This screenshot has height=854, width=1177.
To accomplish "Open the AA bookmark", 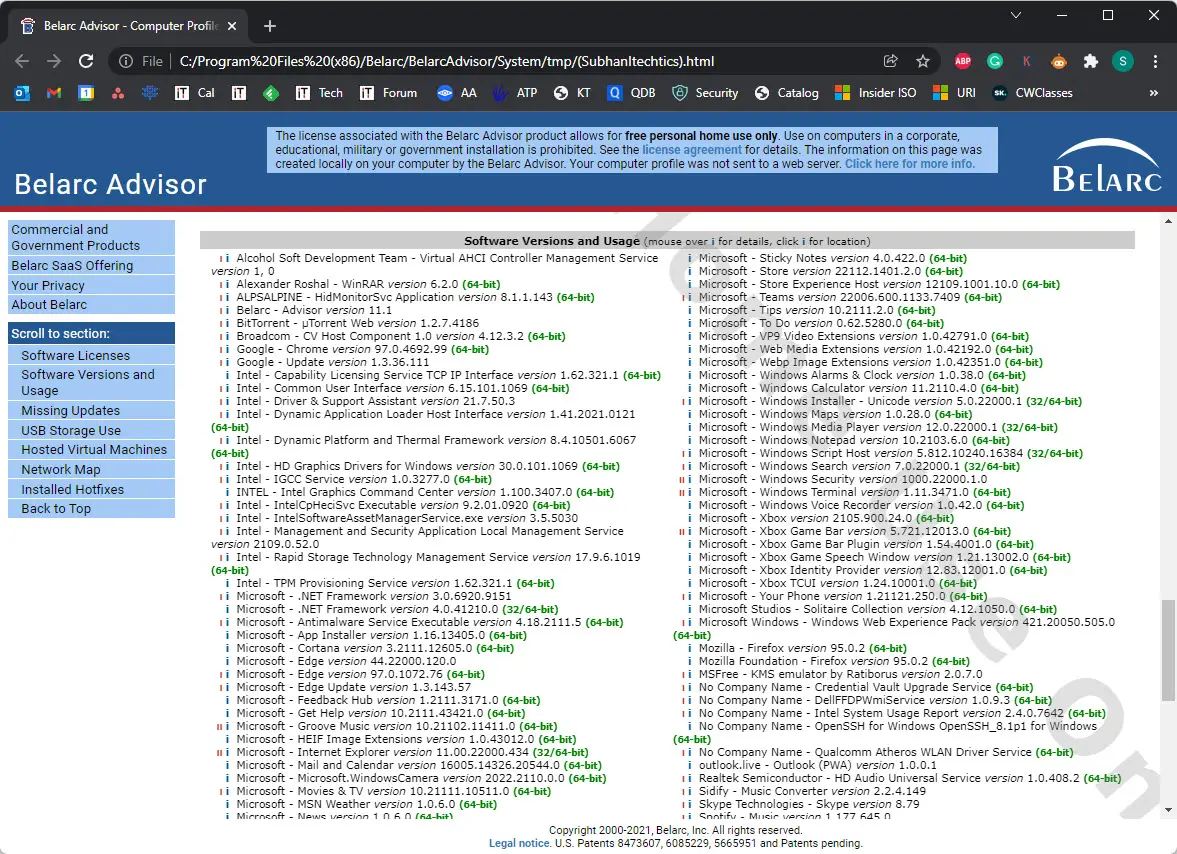I will point(457,93).
